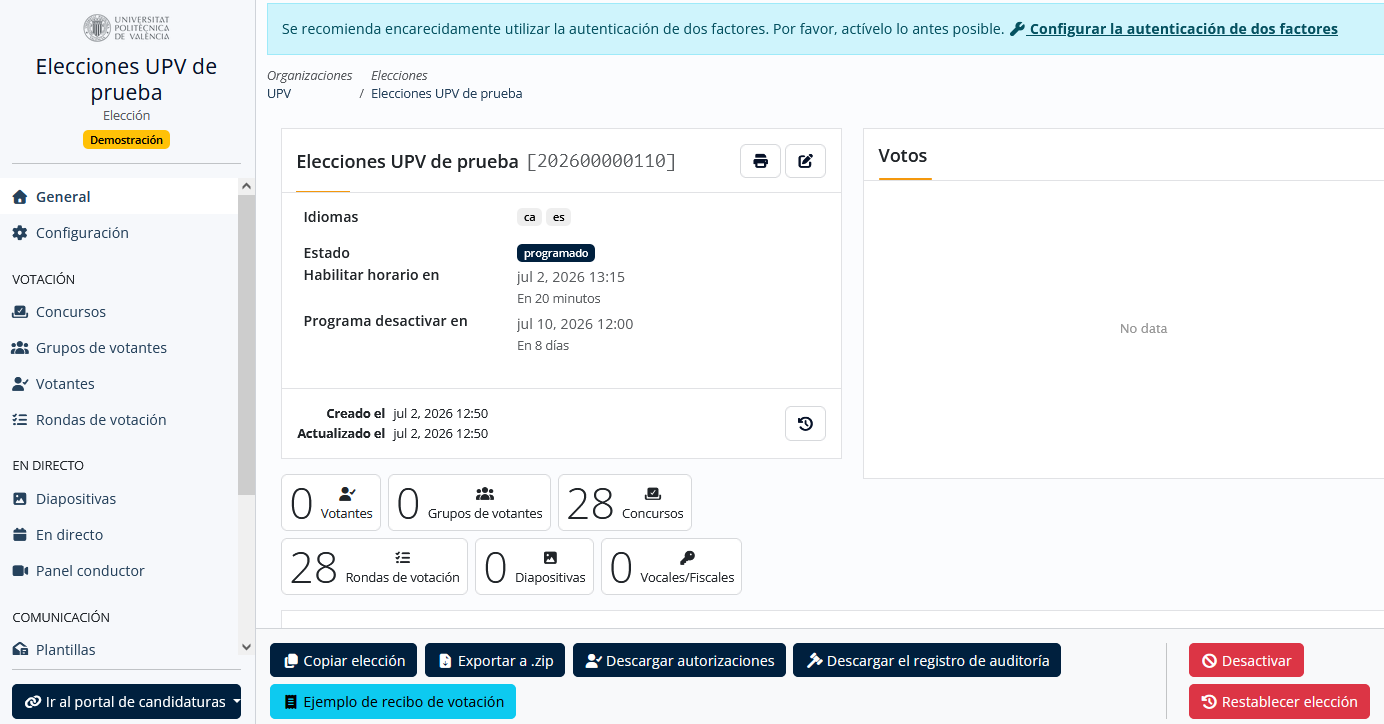Click the Exportar a .zip button
This screenshot has width=1384, height=724.
(x=495, y=661)
